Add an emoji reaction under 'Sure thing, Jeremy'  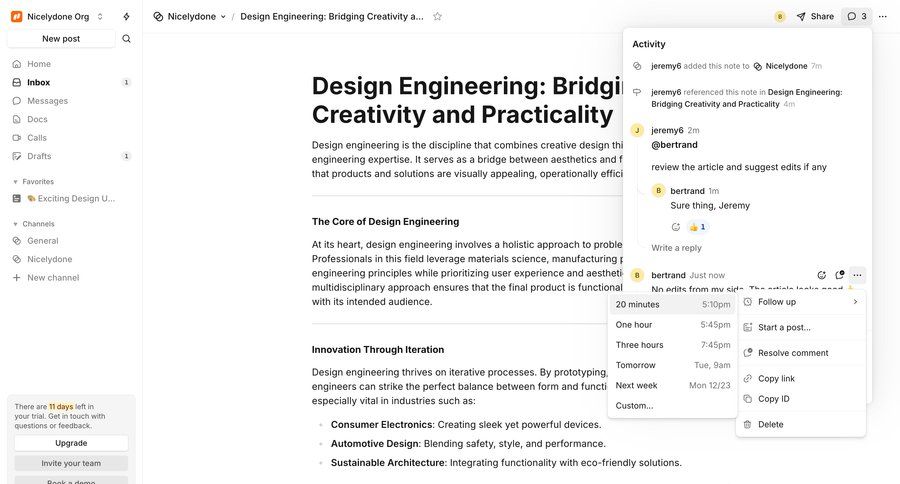(x=676, y=227)
